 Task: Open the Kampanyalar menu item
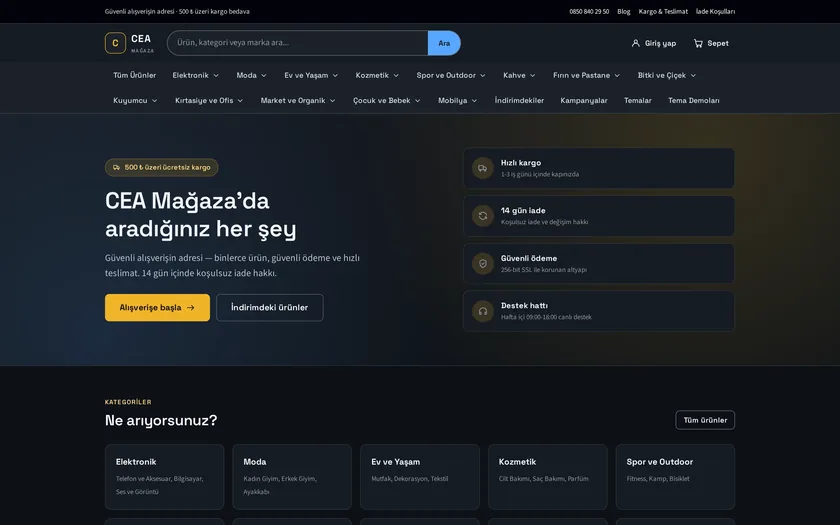click(583, 101)
